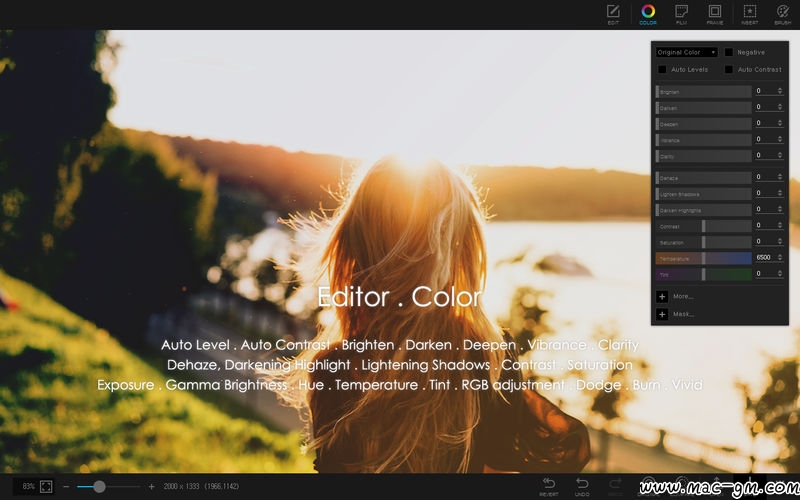Zoom in with the plus icon
The image size is (800, 500).
point(152,487)
